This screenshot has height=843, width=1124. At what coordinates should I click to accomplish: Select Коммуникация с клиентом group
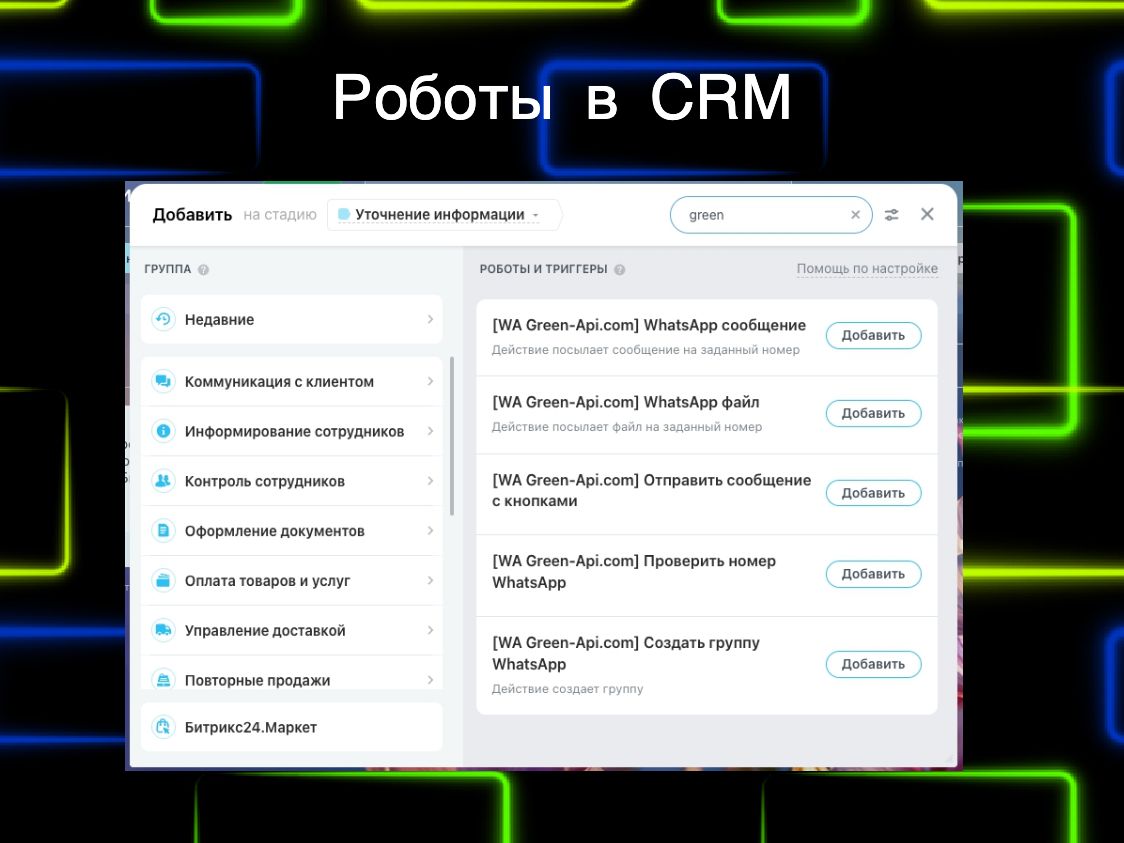[292, 381]
